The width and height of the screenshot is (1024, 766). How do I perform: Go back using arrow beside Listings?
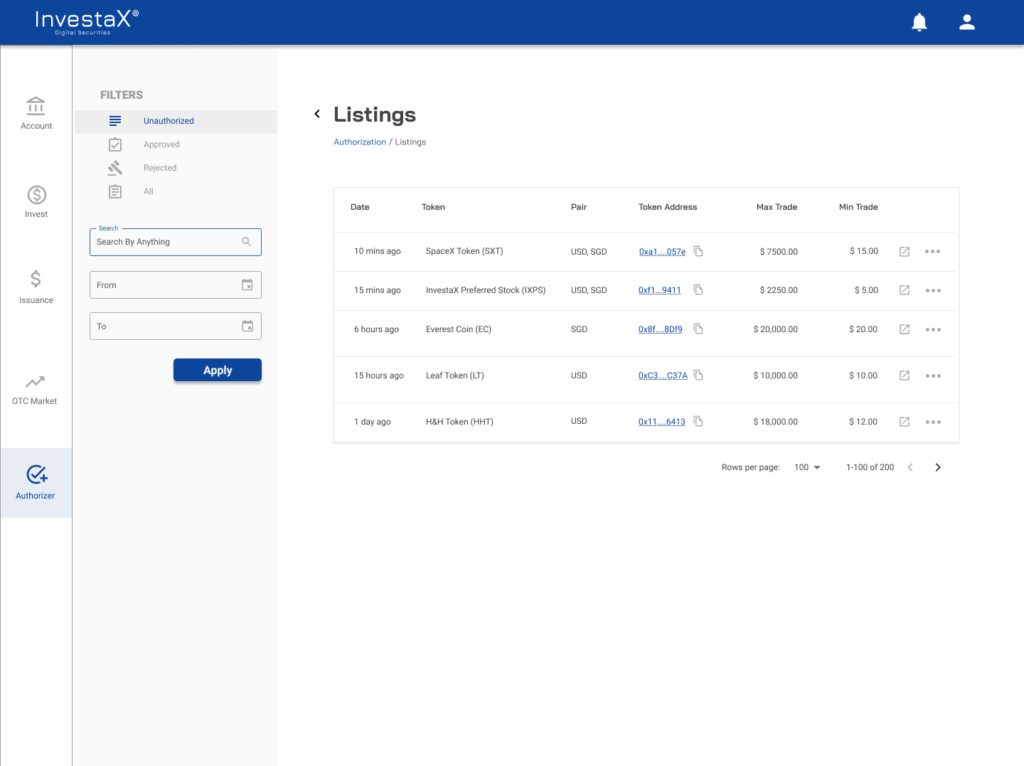click(x=317, y=114)
